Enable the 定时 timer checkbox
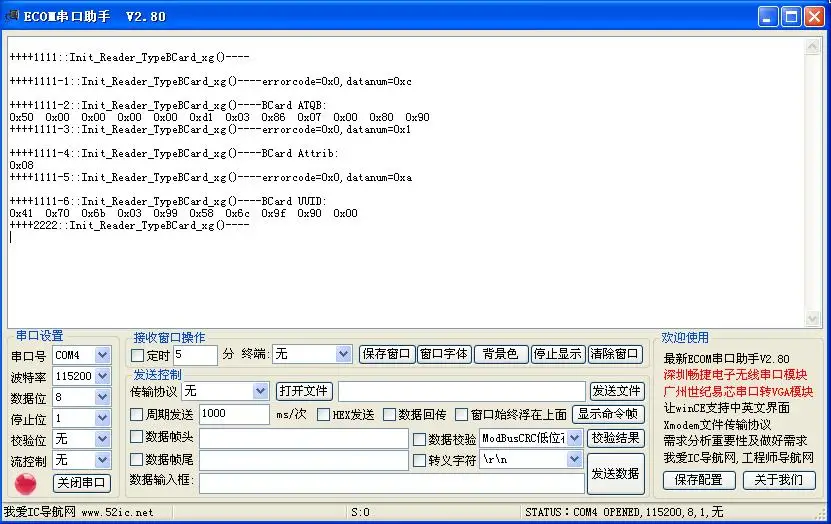The width and height of the screenshot is (831, 524). [137, 355]
